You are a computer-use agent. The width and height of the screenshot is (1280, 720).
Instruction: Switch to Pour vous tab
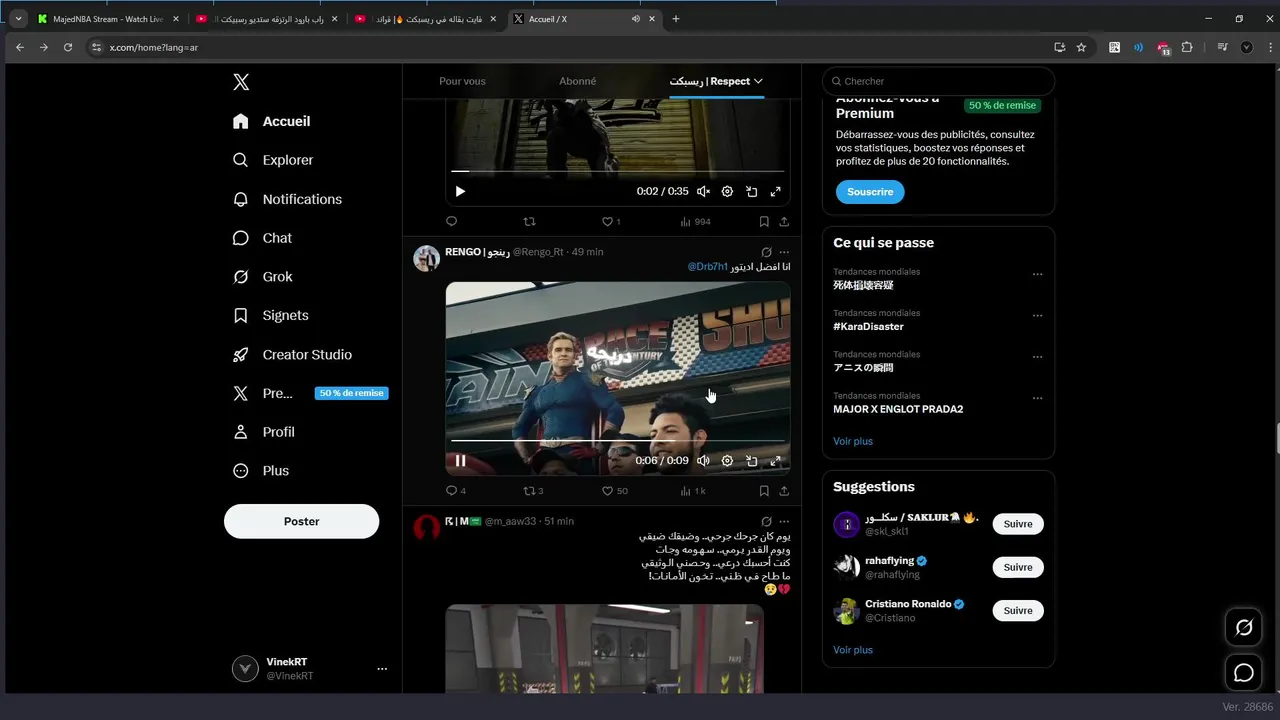pyautogui.click(x=462, y=81)
